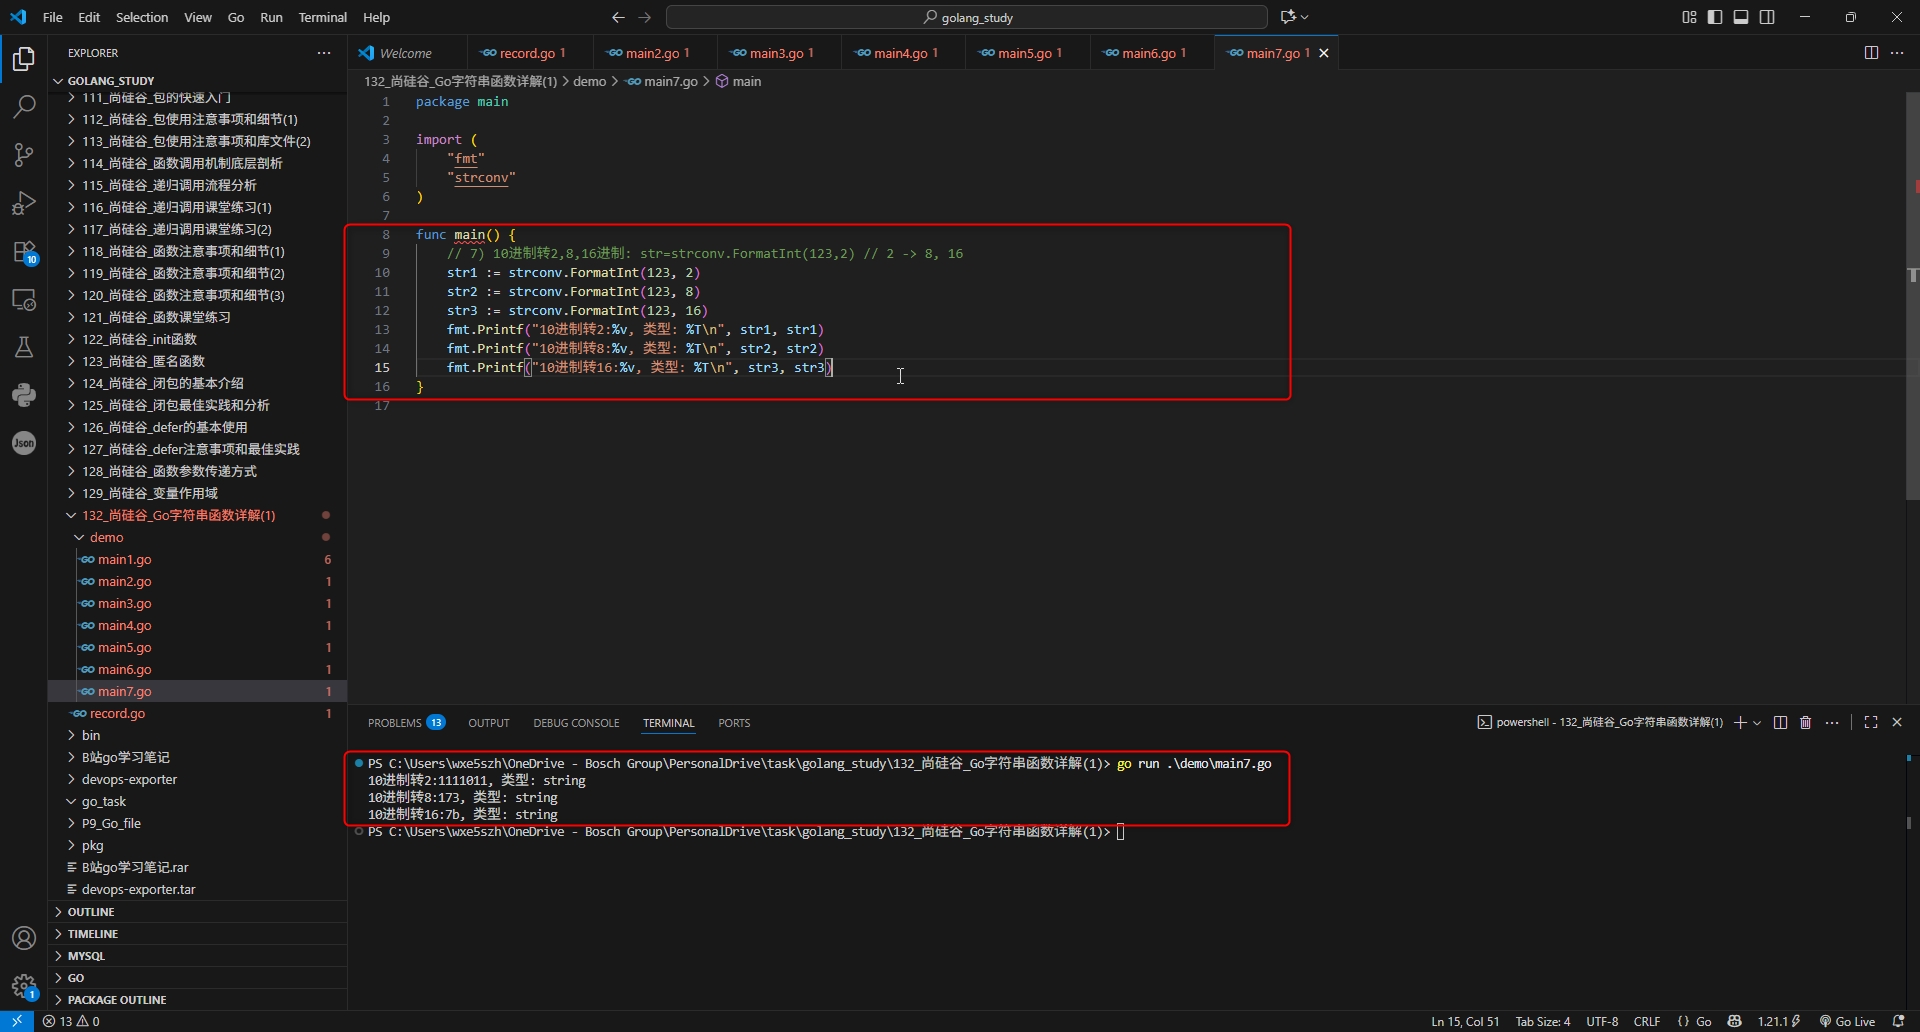This screenshot has width=1920, height=1032.
Task: Go back with the title bar arrow
Action: click(618, 17)
